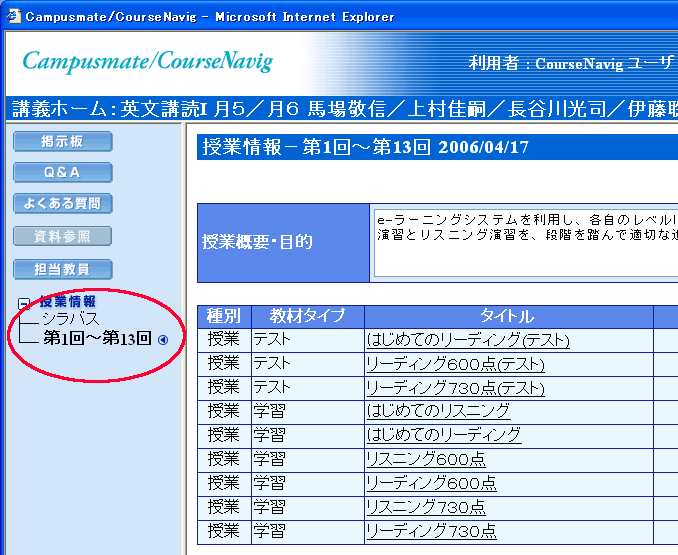
Task: Open the よくある質問 FAQ button
Action: pyautogui.click(x=63, y=204)
